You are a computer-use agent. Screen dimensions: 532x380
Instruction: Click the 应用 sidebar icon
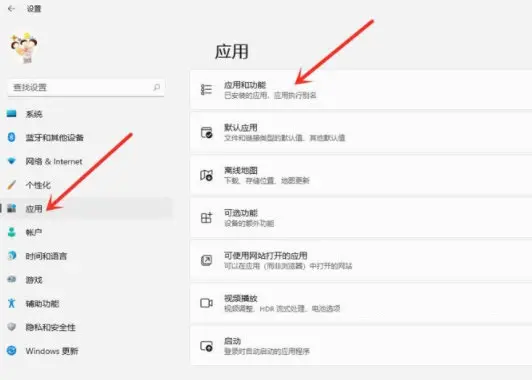pos(12,208)
